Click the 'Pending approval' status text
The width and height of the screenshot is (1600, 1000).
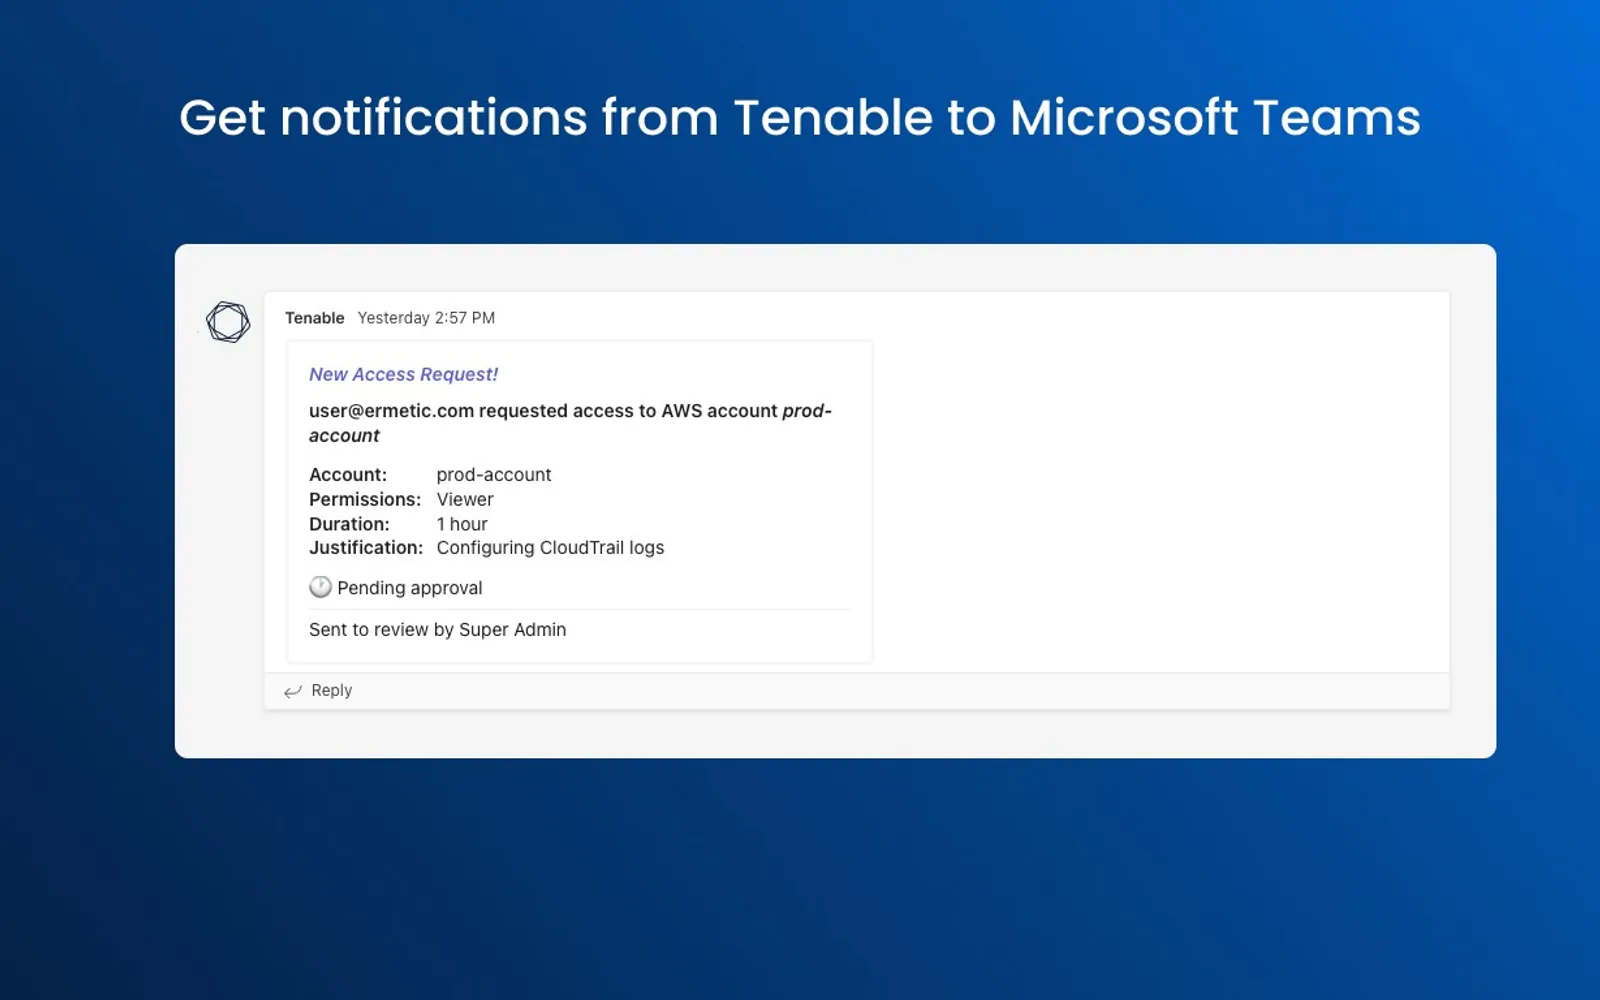pos(410,588)
